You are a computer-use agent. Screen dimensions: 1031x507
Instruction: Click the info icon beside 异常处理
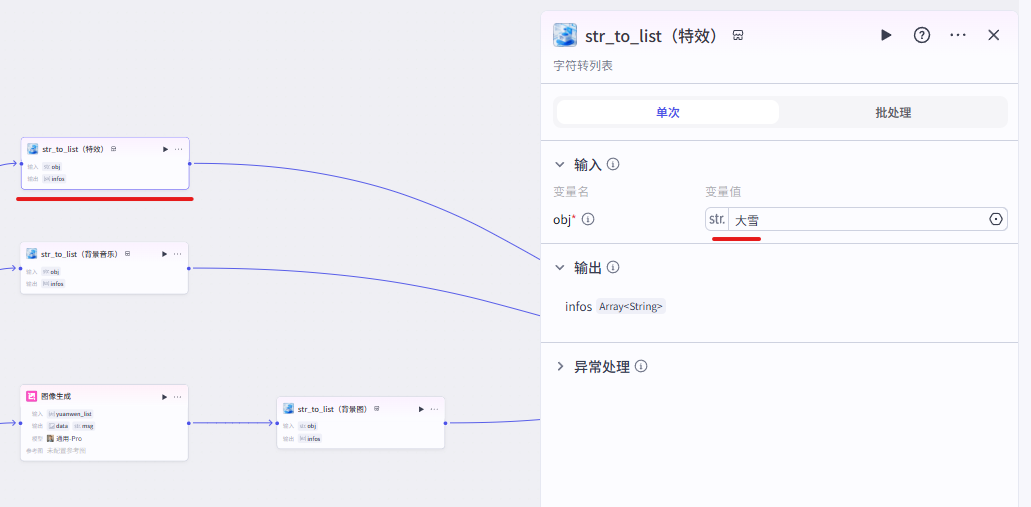tap(641, 366)
